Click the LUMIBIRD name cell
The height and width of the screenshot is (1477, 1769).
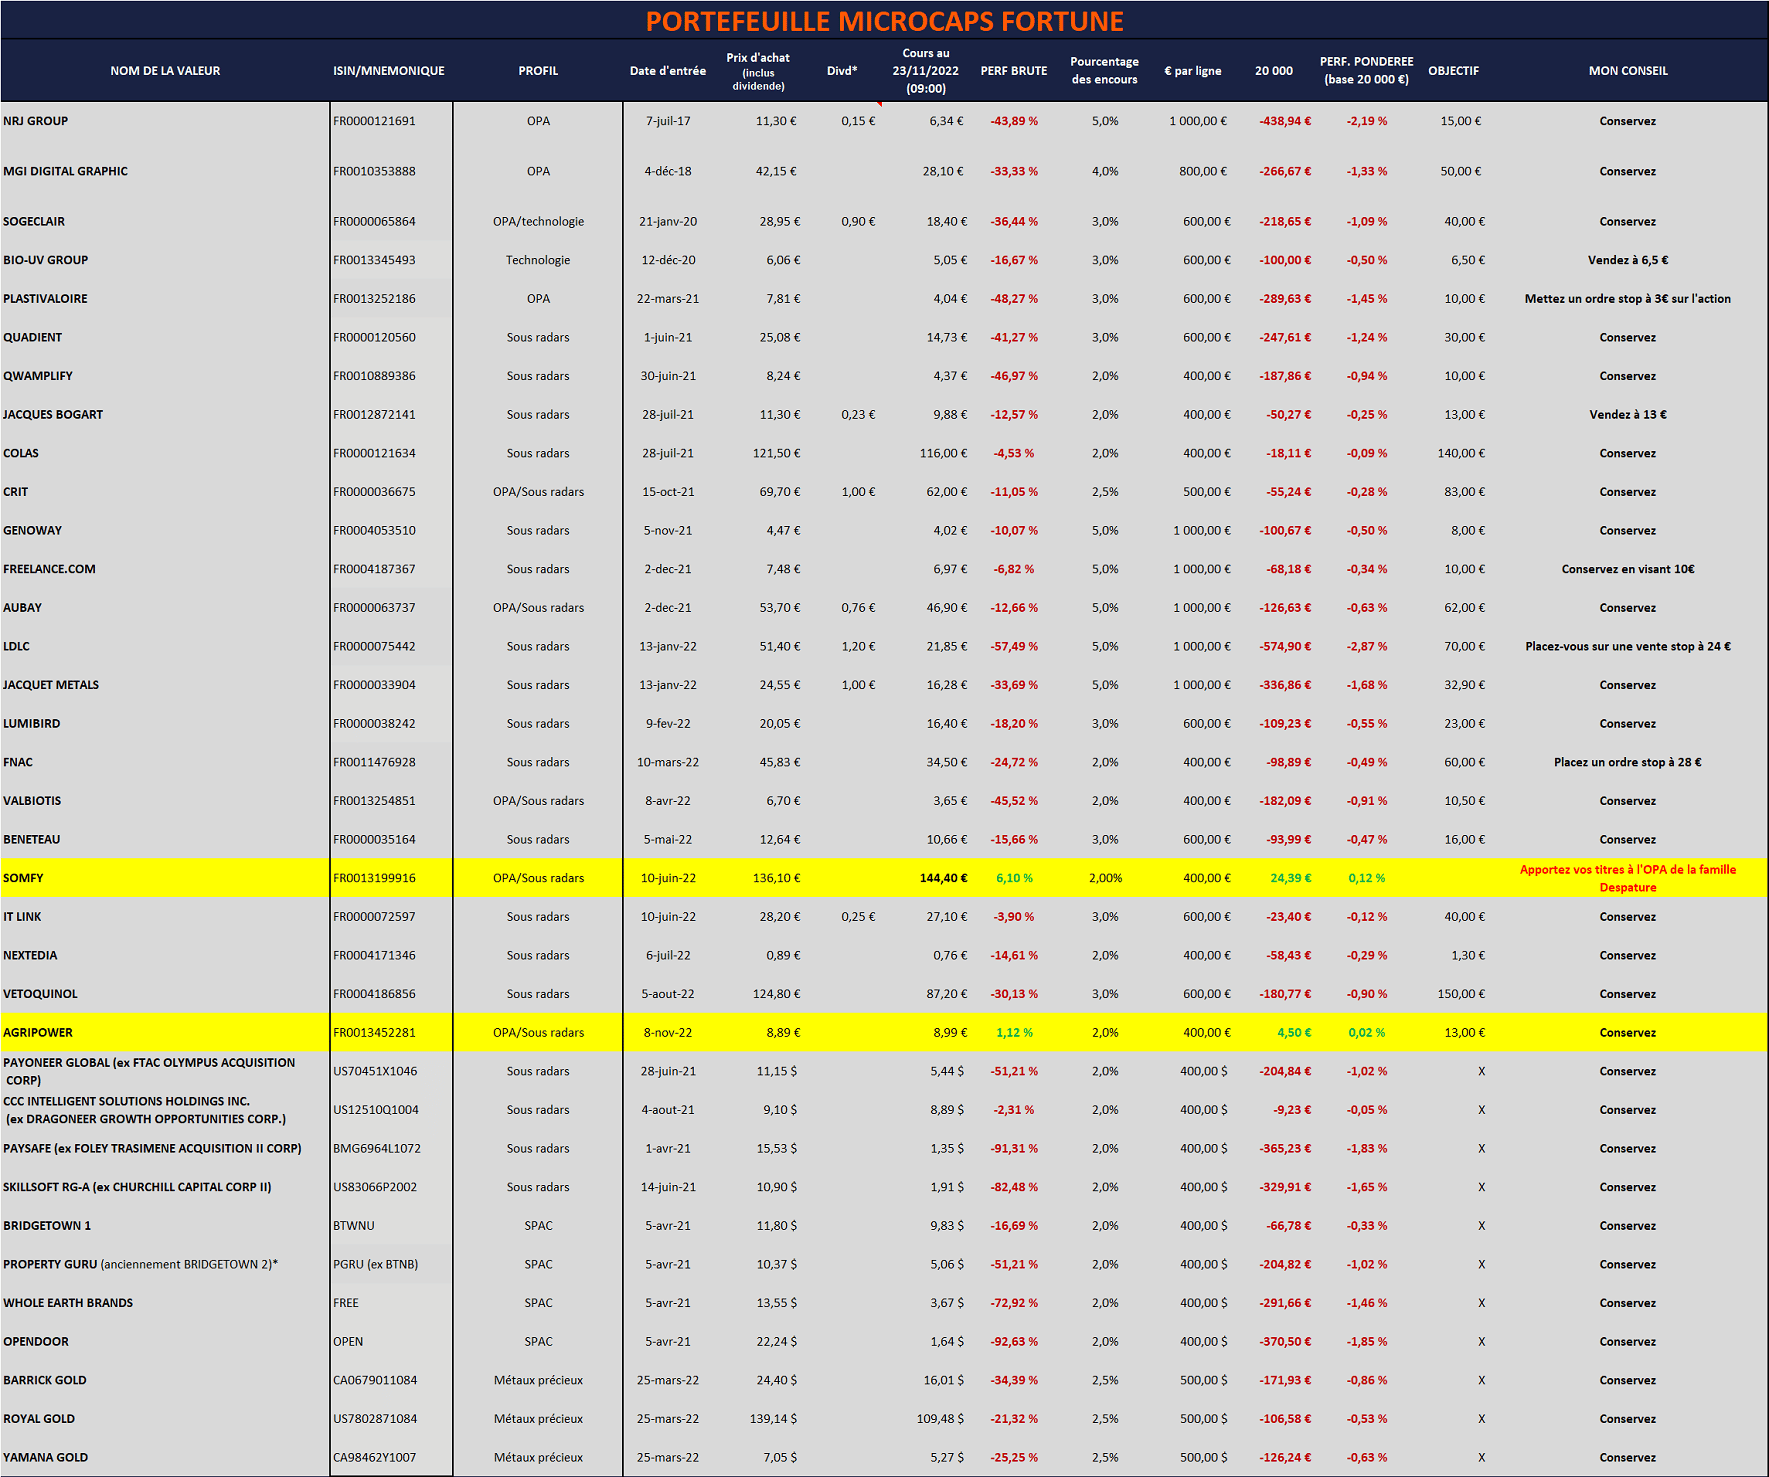point(31,724)
